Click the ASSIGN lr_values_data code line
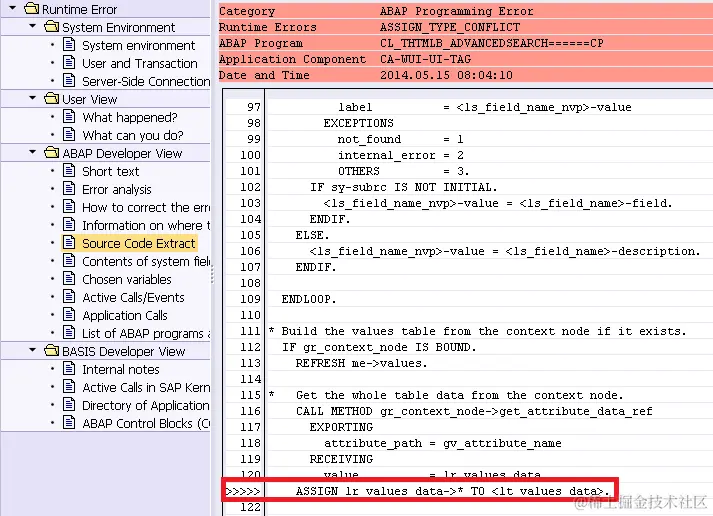This screenshot has height=516, width=713. click(x=452, y=491)
